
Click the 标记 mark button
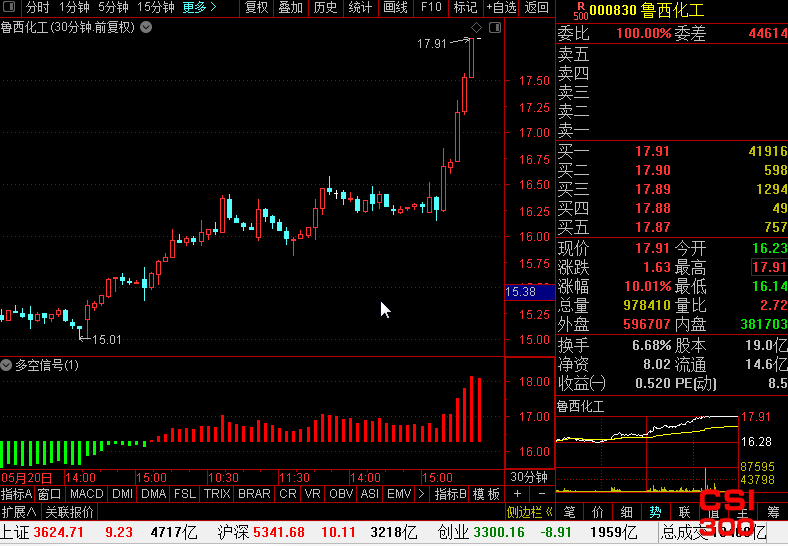point(465,7)
